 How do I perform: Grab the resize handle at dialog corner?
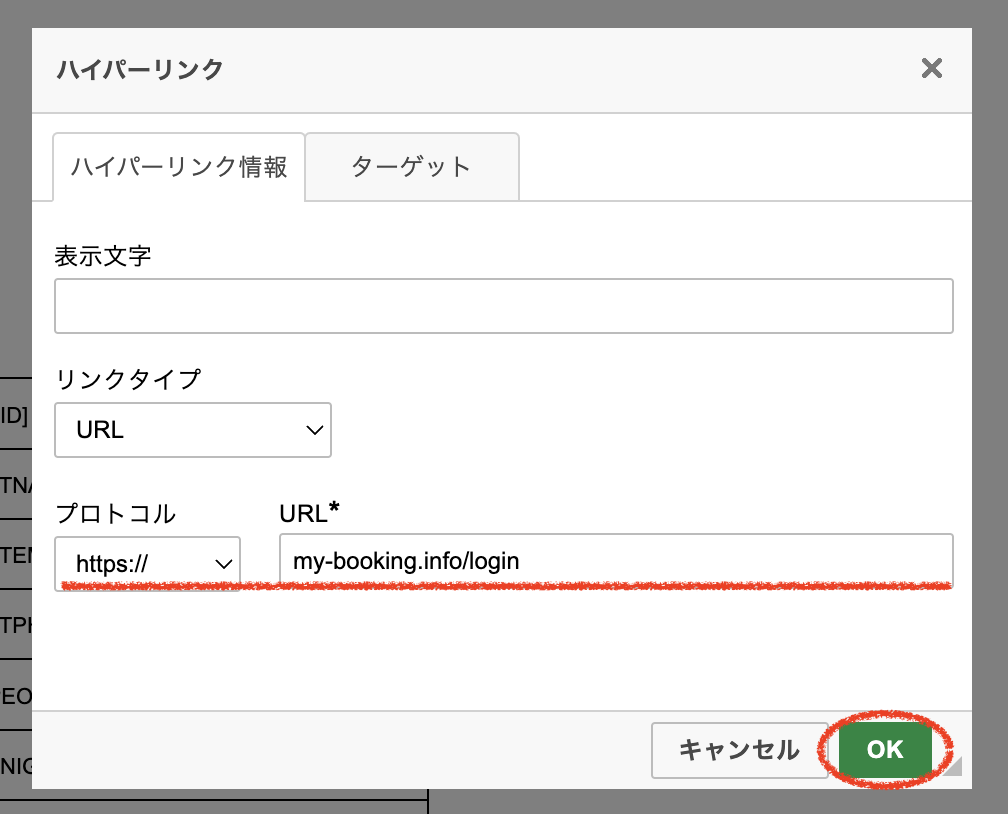click(953, 767)
